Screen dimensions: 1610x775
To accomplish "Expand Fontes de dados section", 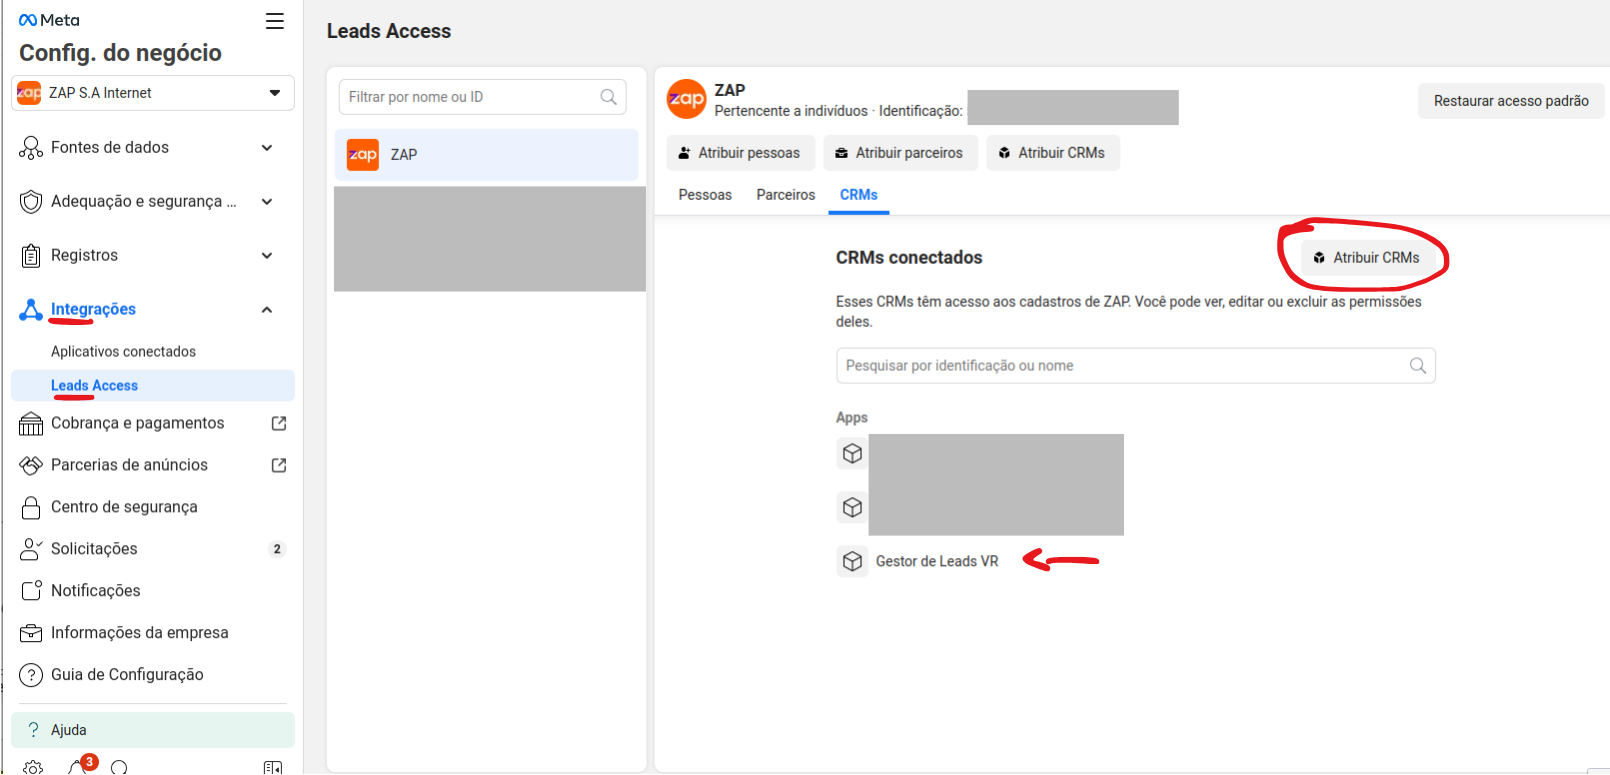I will pyautogui.click(x=267, y=148).
